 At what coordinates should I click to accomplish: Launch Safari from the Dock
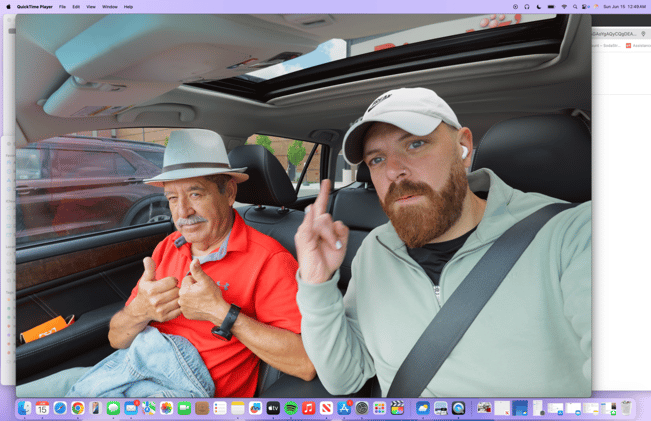pos(60,408)
